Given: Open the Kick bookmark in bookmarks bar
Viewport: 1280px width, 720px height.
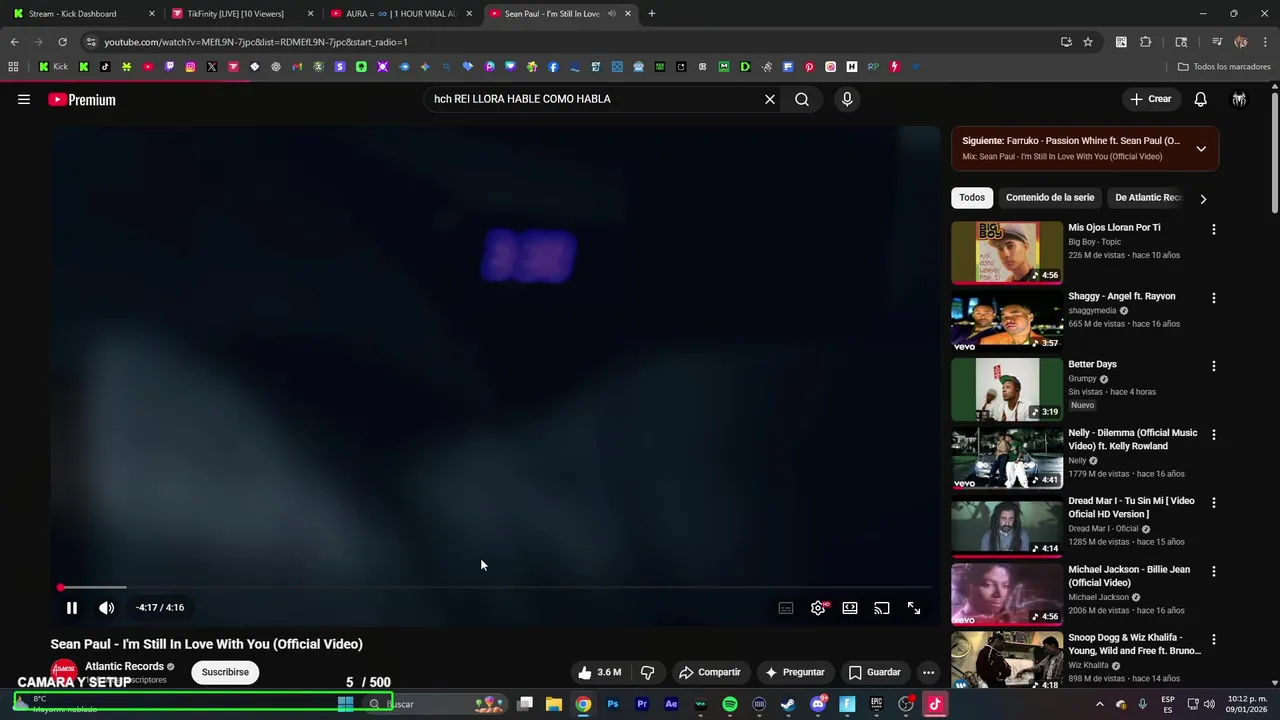Looking at the screenshot, I should 54,67.
